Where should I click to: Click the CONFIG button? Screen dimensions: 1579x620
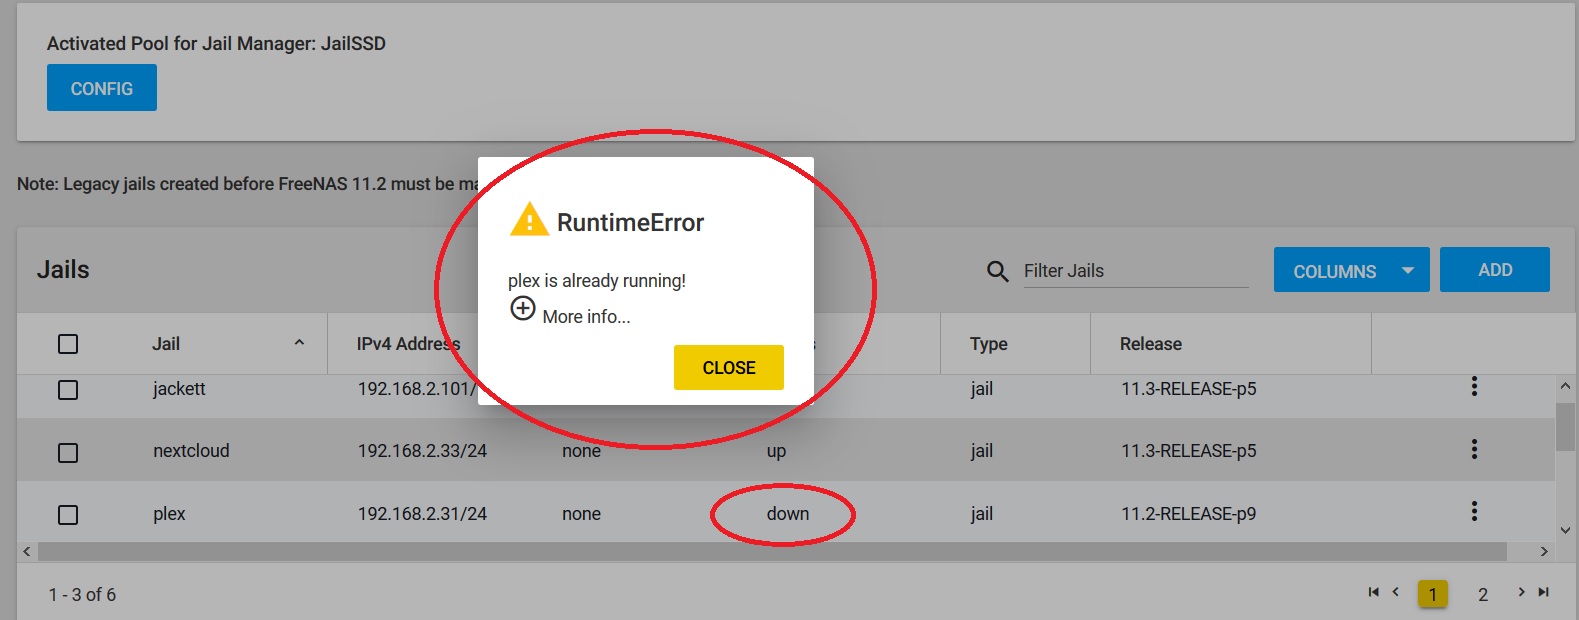102,88
